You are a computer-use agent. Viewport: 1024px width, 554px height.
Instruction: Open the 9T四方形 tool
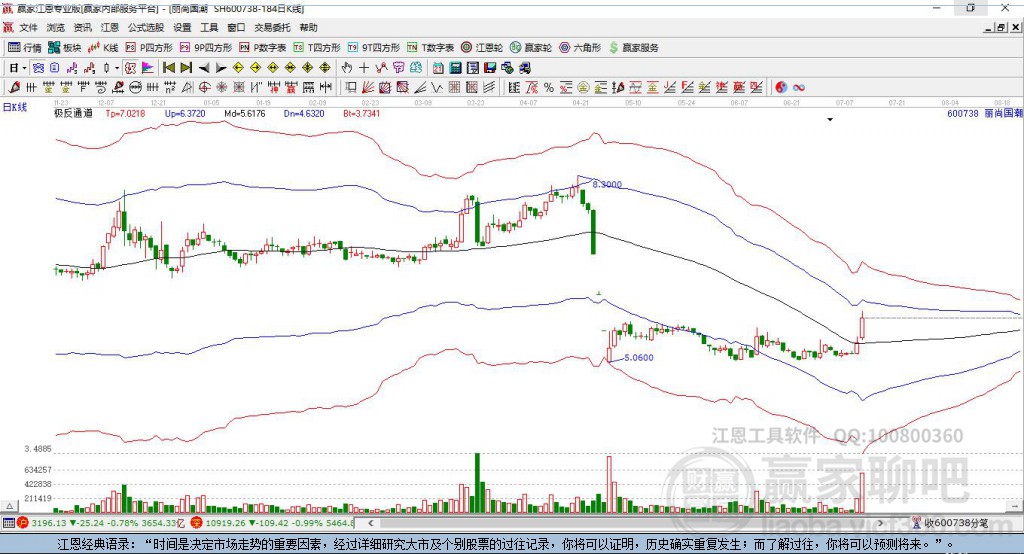[374, 48]
